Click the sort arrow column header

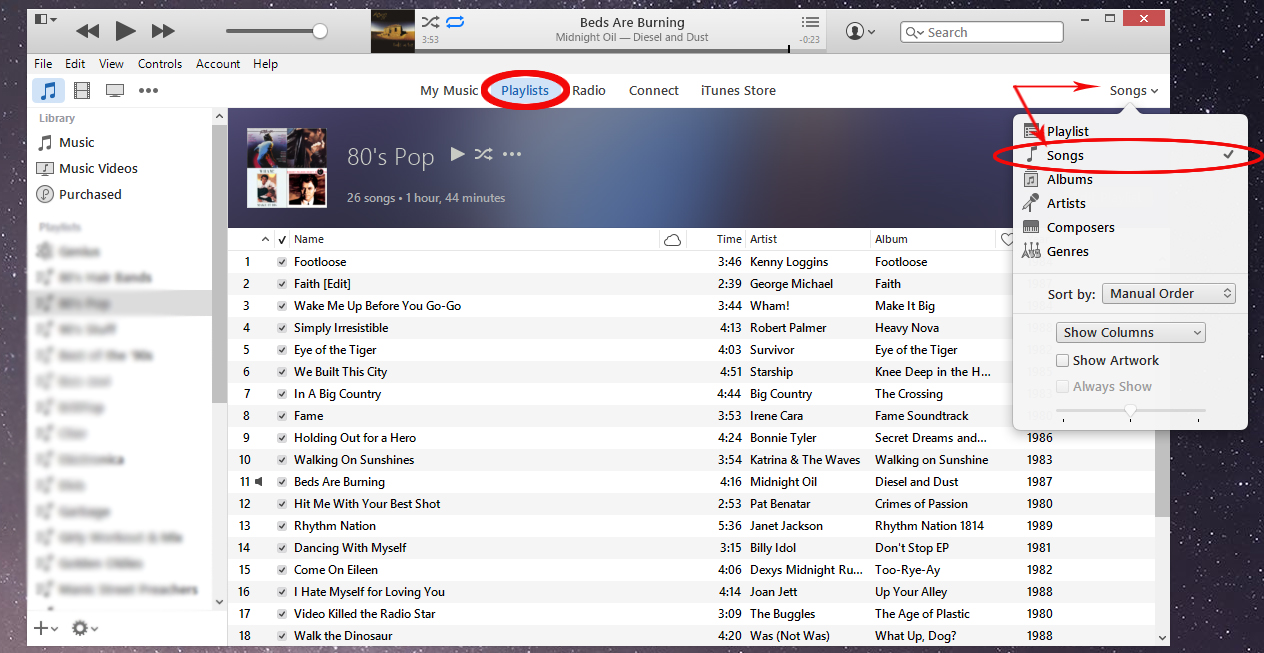coord(265,239)
